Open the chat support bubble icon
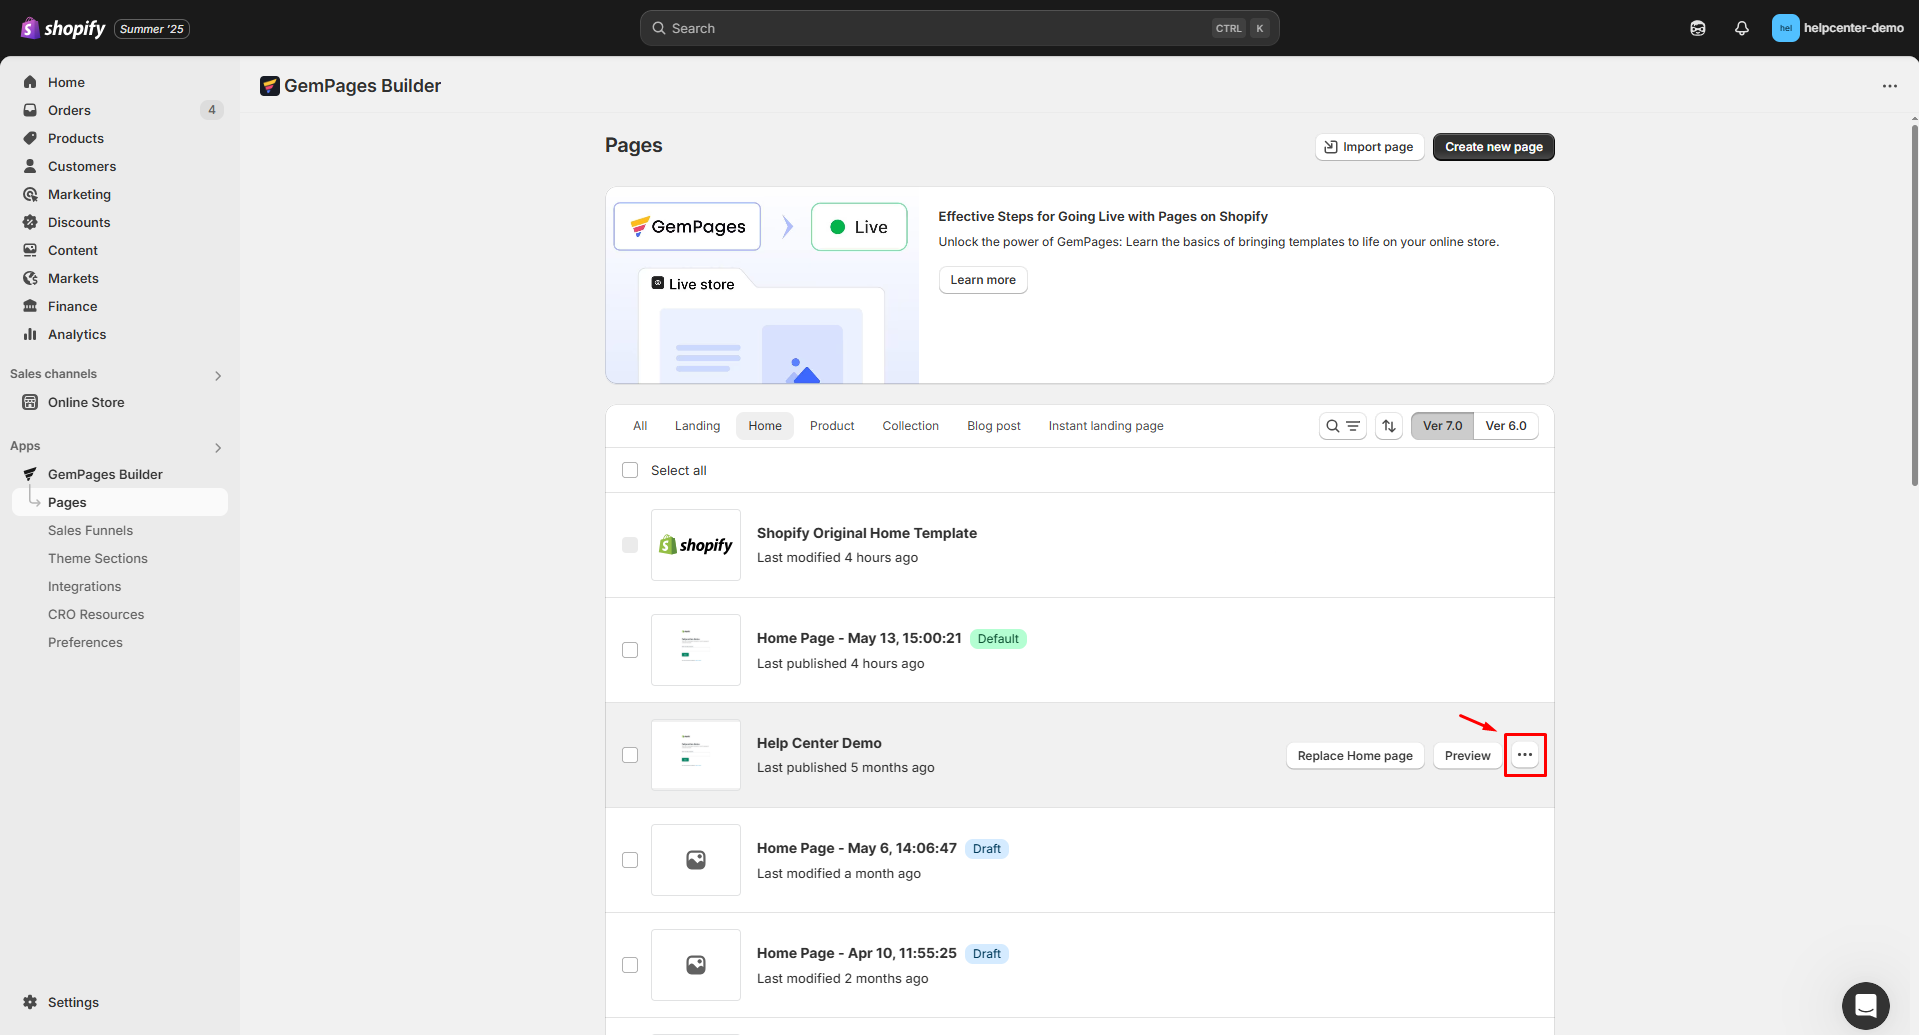 pos(1865,1005)
